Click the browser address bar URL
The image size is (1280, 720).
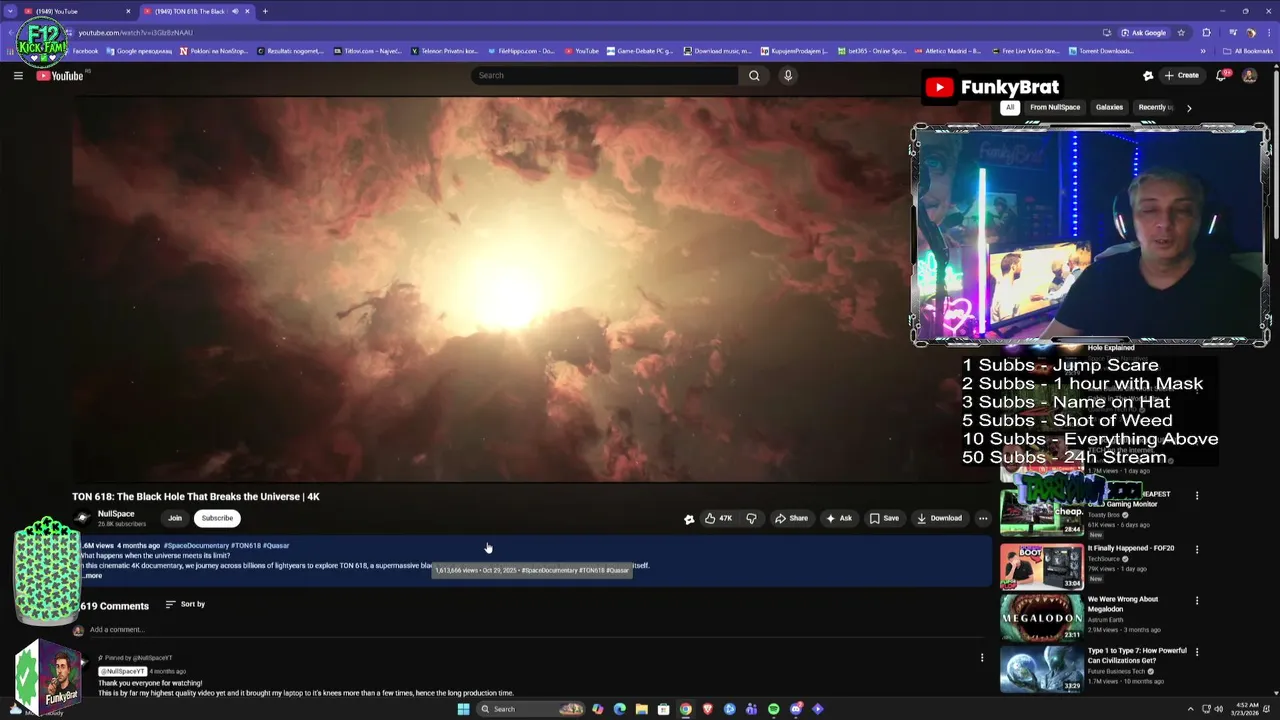point(135,33)
